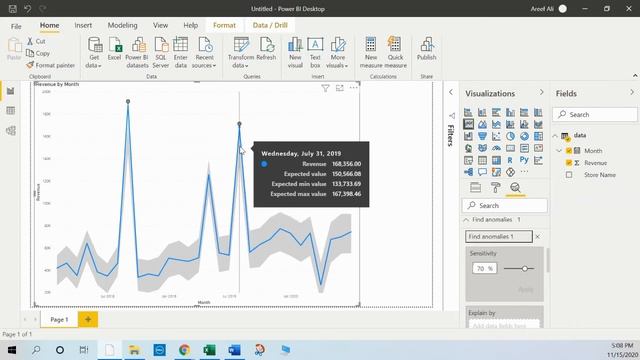
Task: Choose the area chart visual icon
Action: [x=482, y=124]
